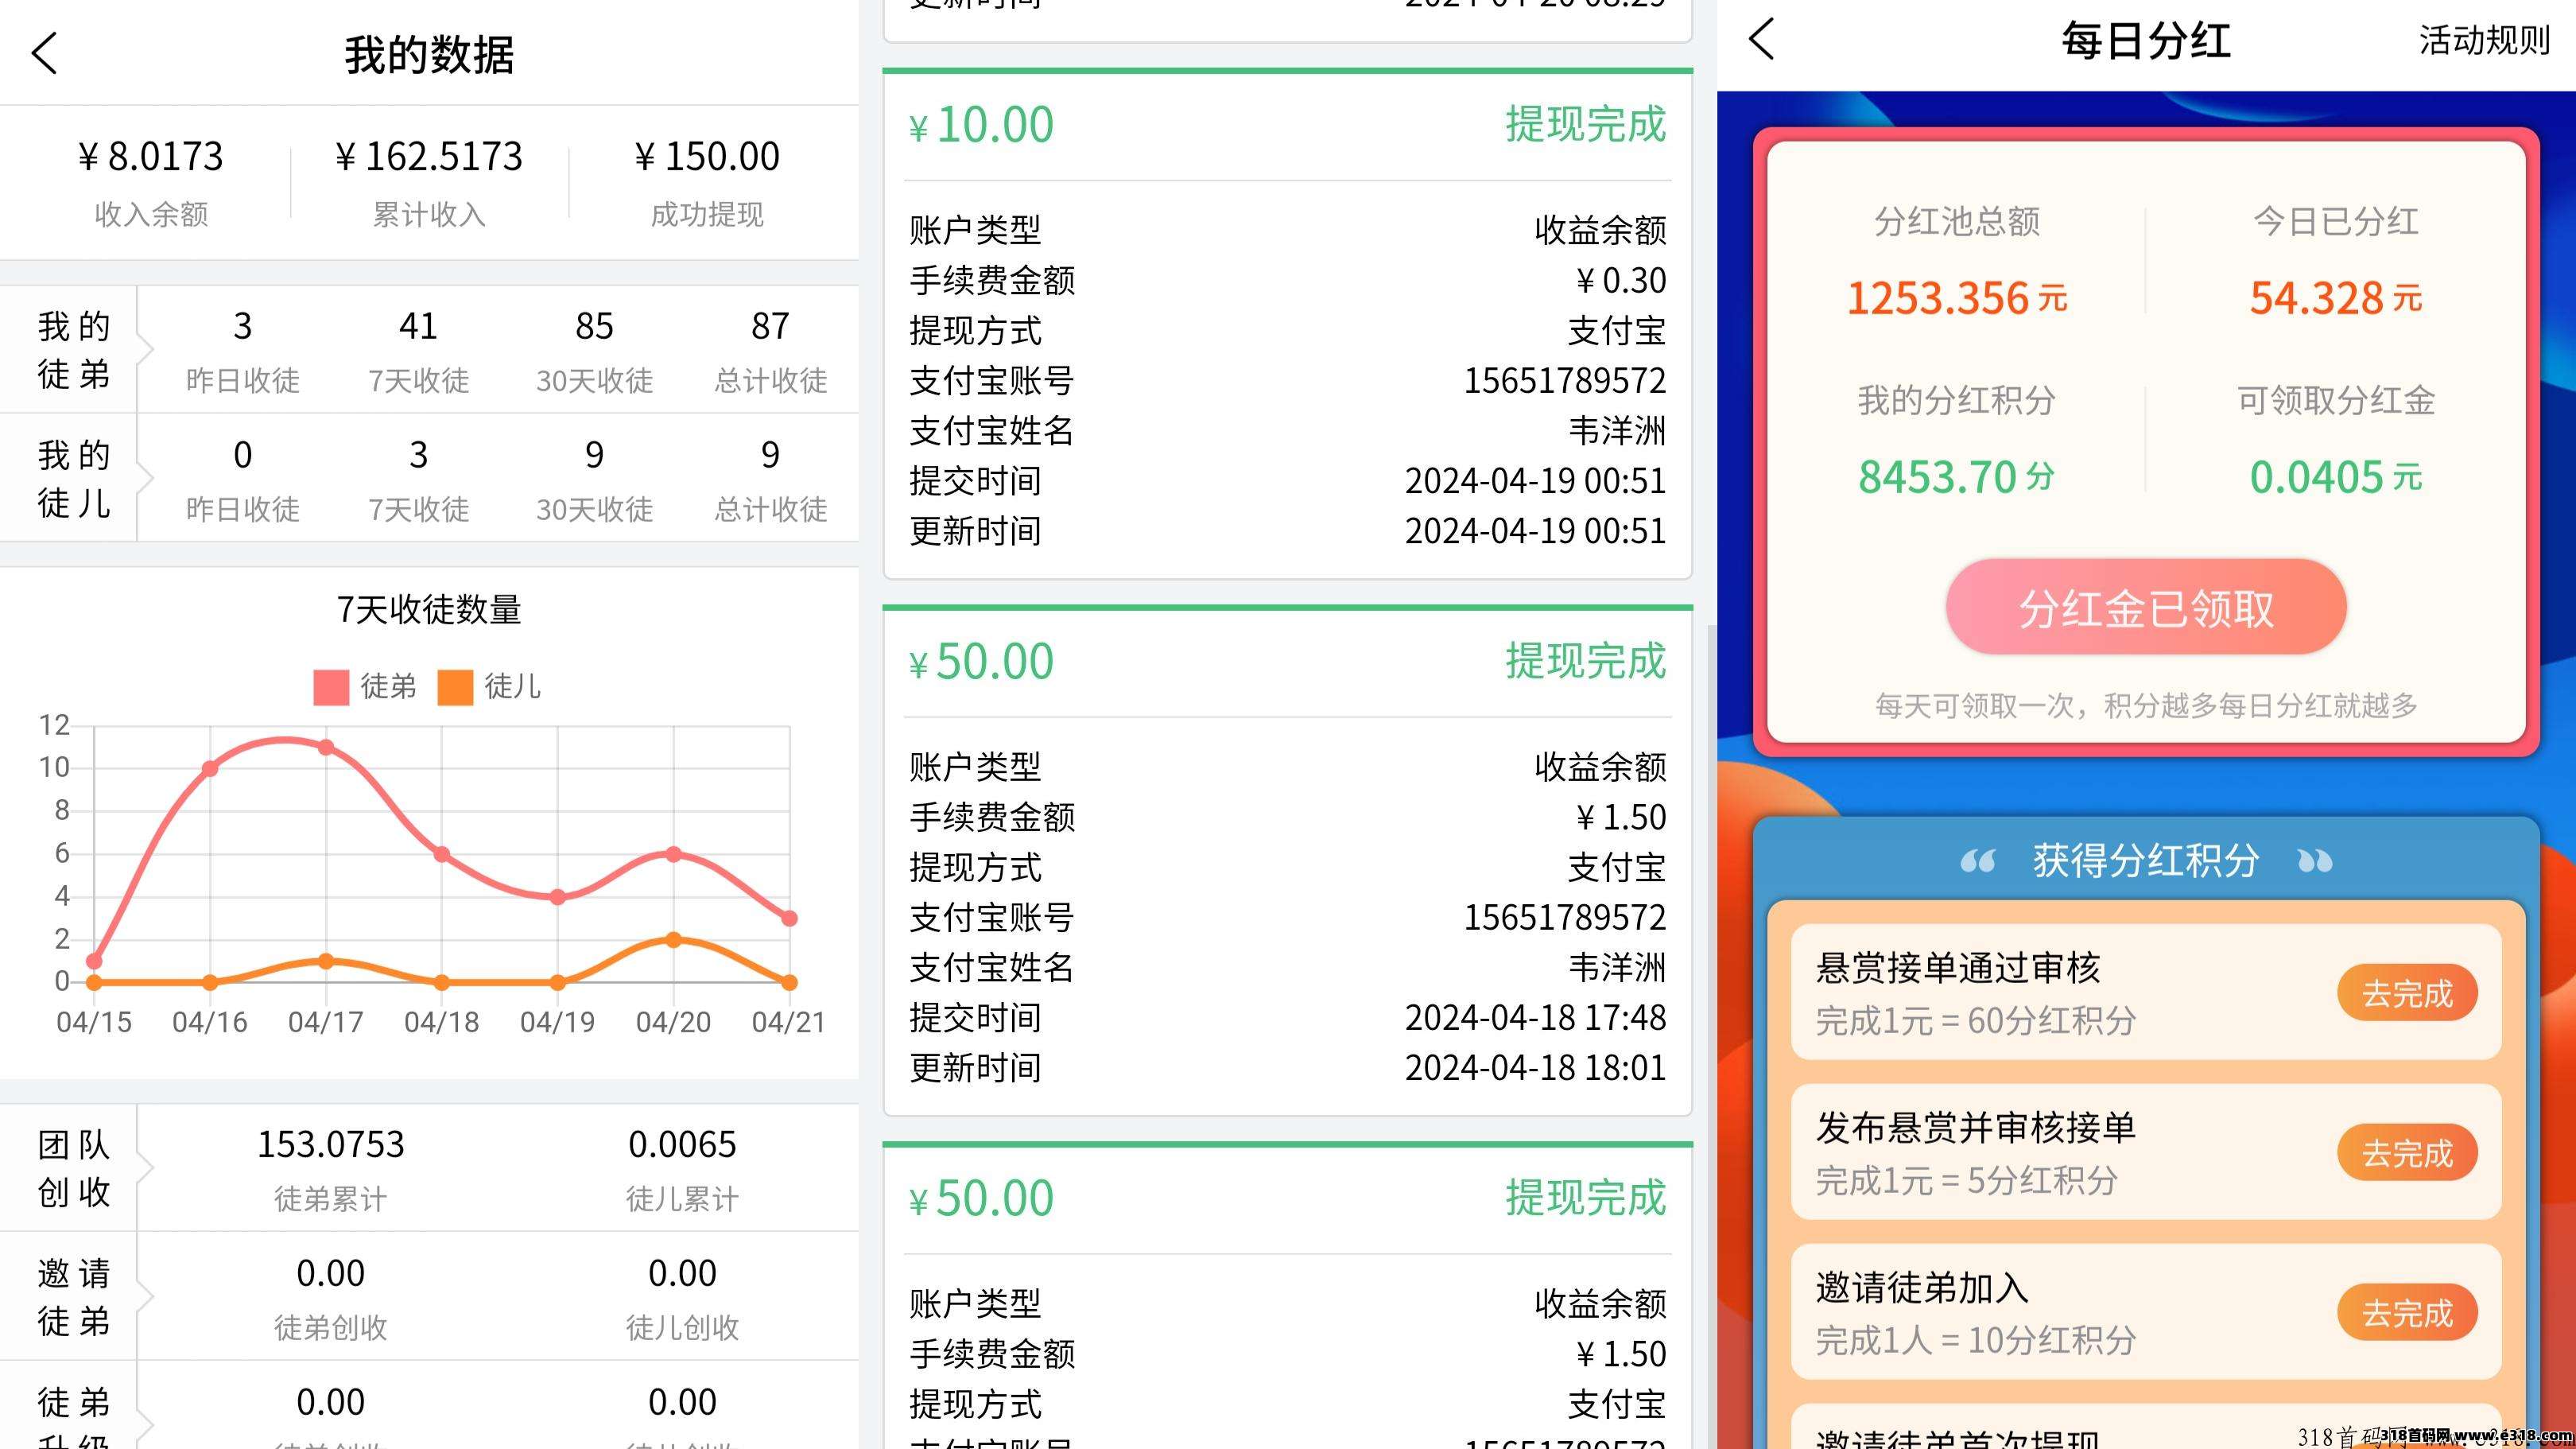This screenshot has width=2576, height=1449.
Task: Click 分红池总额 1253.356元
Action: 1956,298
